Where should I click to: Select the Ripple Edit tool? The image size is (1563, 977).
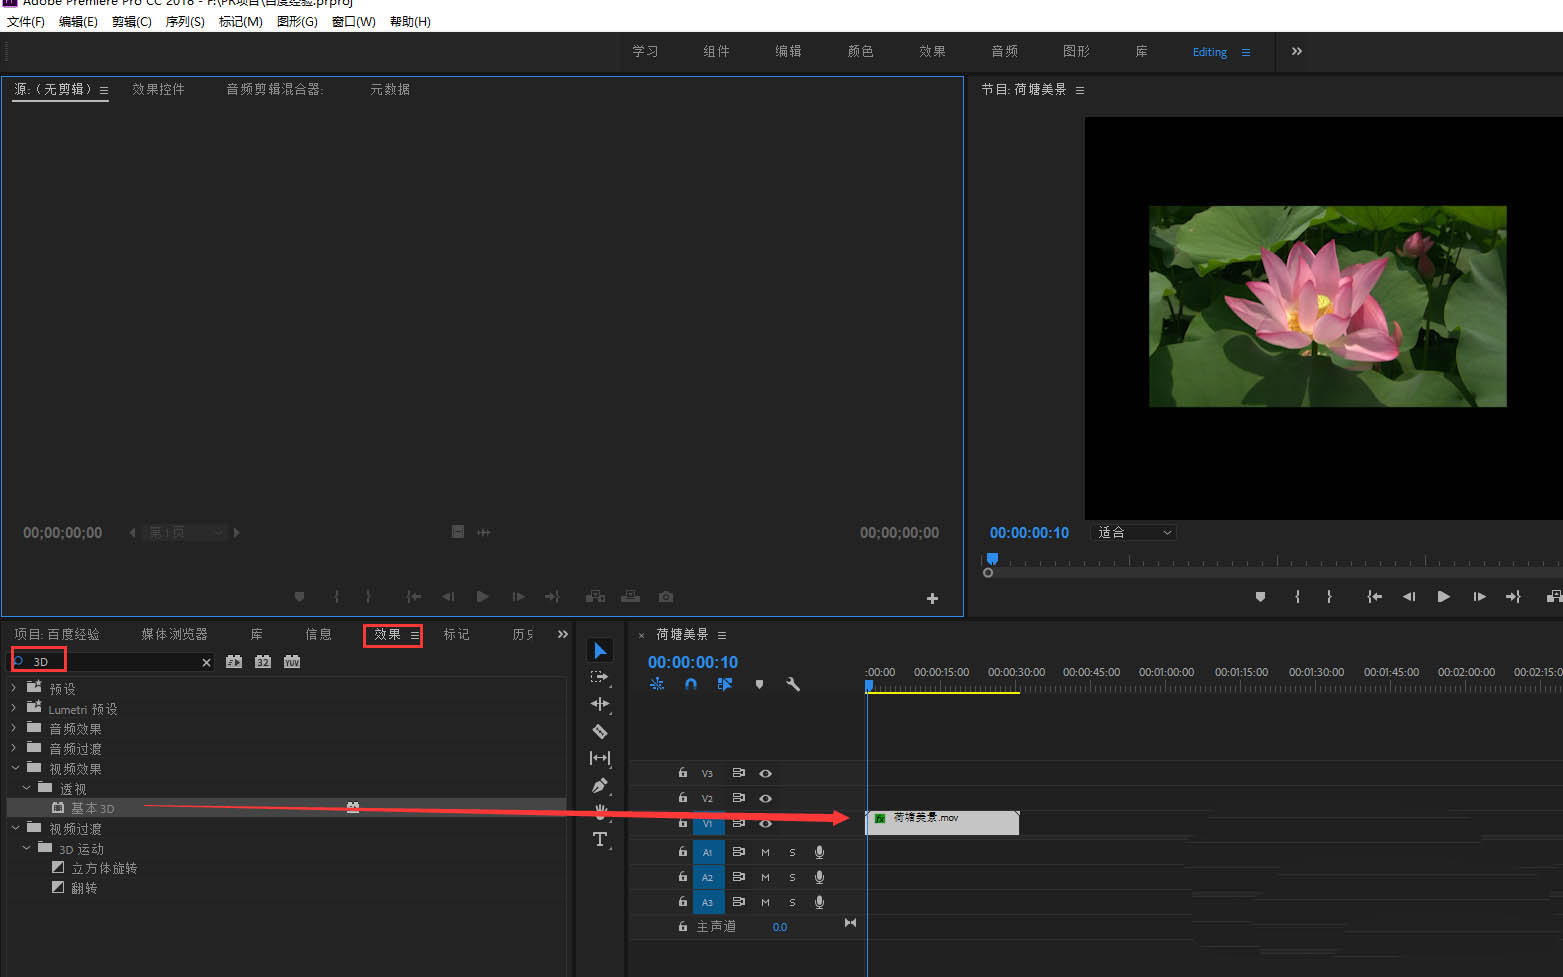599,704
